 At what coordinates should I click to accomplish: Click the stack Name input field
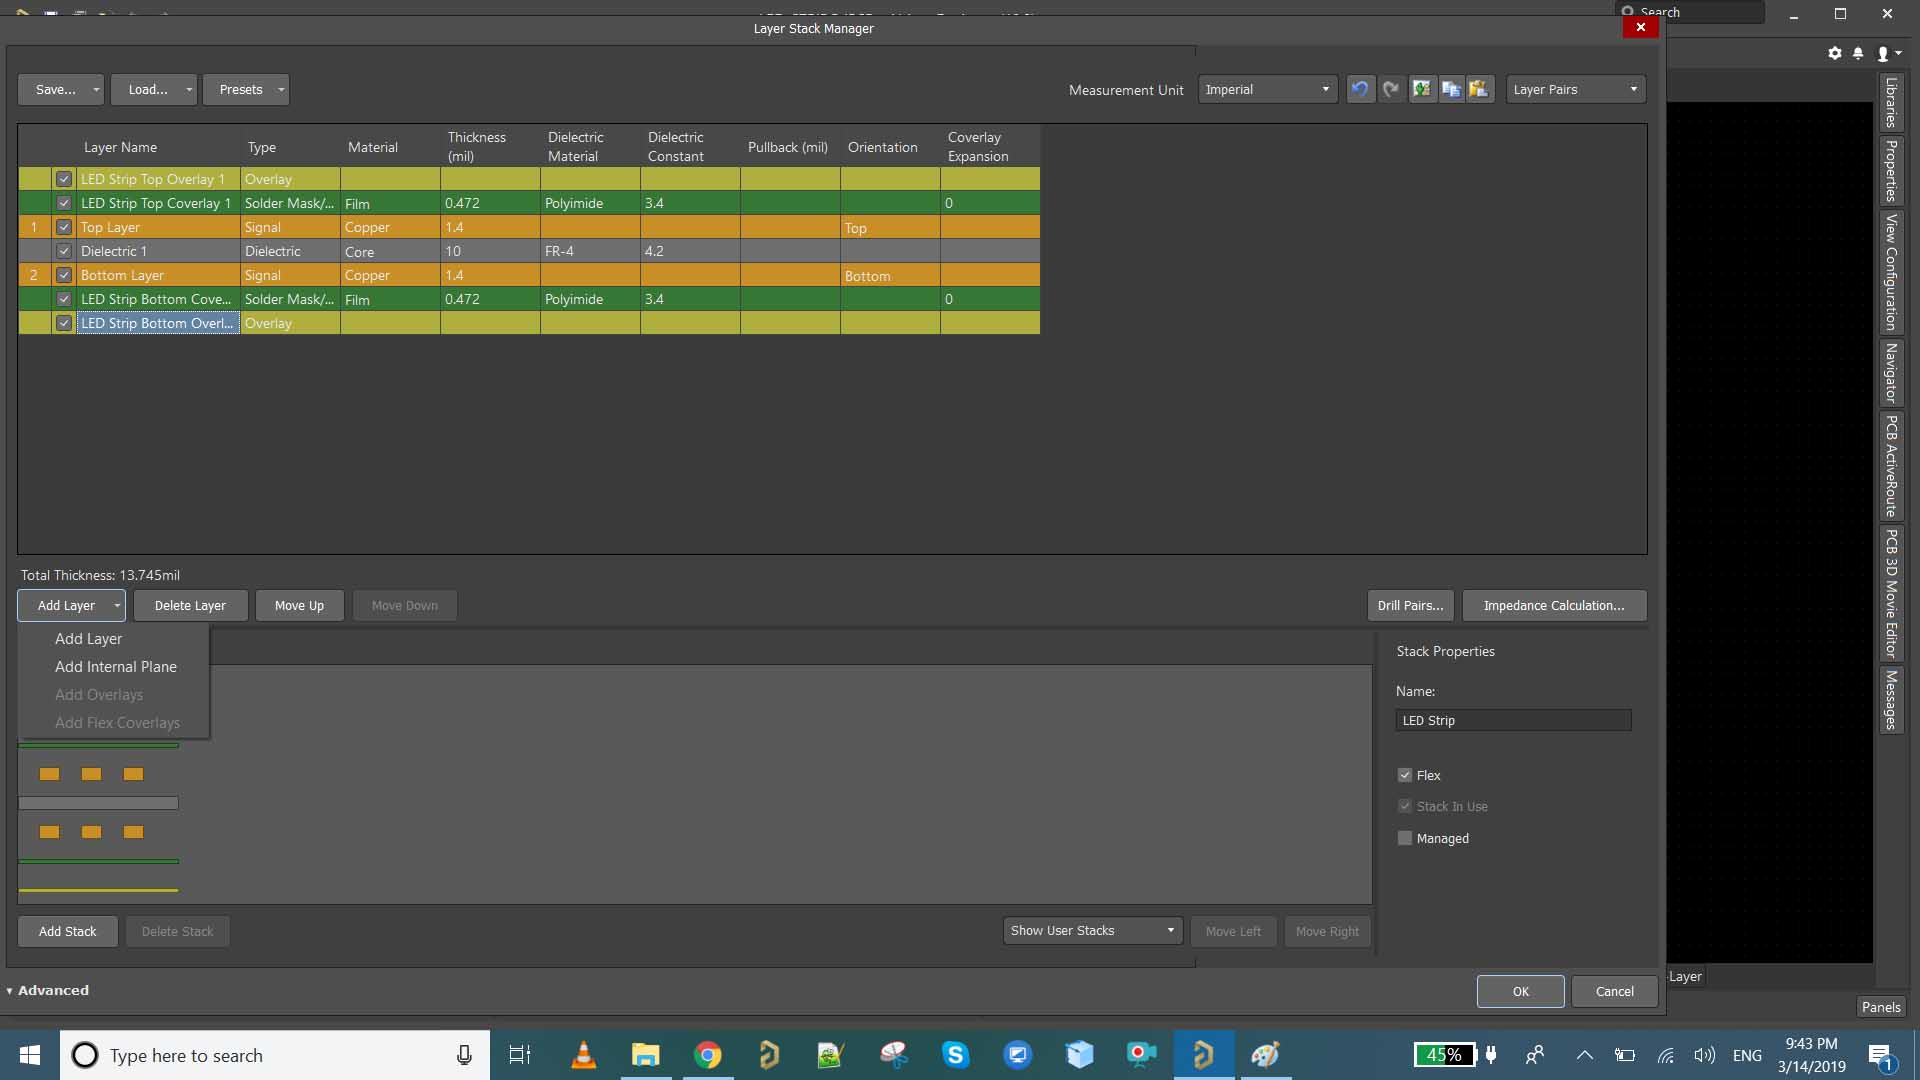pos(1512,720)
